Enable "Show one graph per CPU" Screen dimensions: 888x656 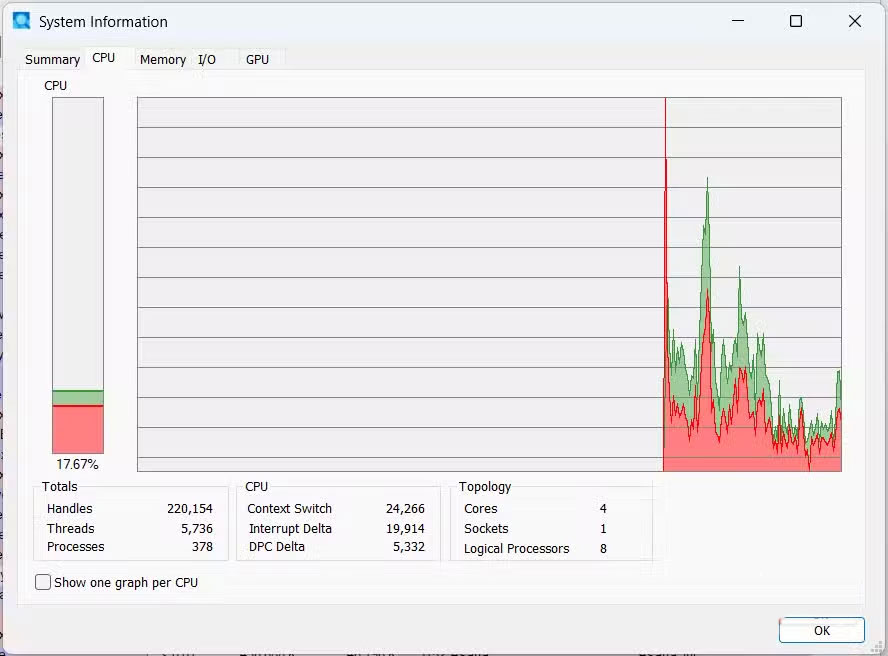(41, 581)
